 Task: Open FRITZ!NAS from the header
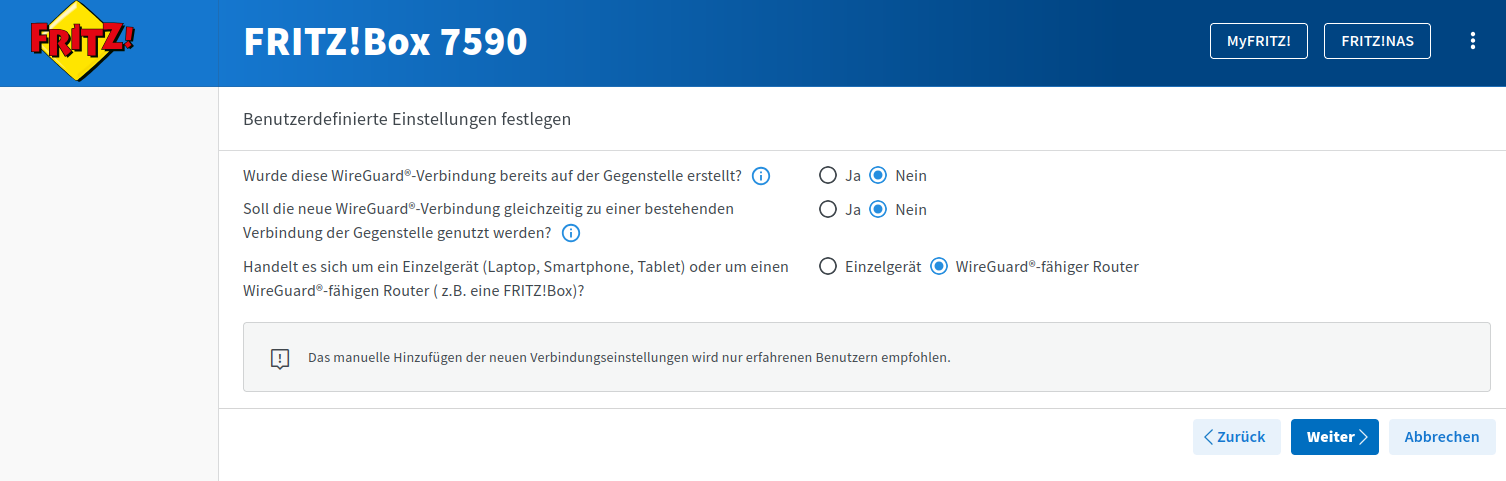click(x=1377, y=41)
